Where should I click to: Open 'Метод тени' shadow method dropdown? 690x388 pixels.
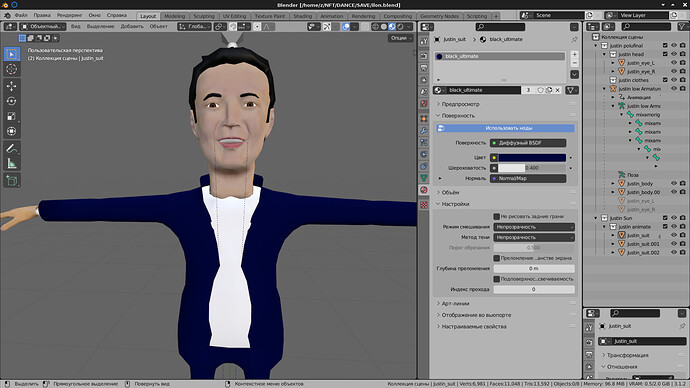534,237
